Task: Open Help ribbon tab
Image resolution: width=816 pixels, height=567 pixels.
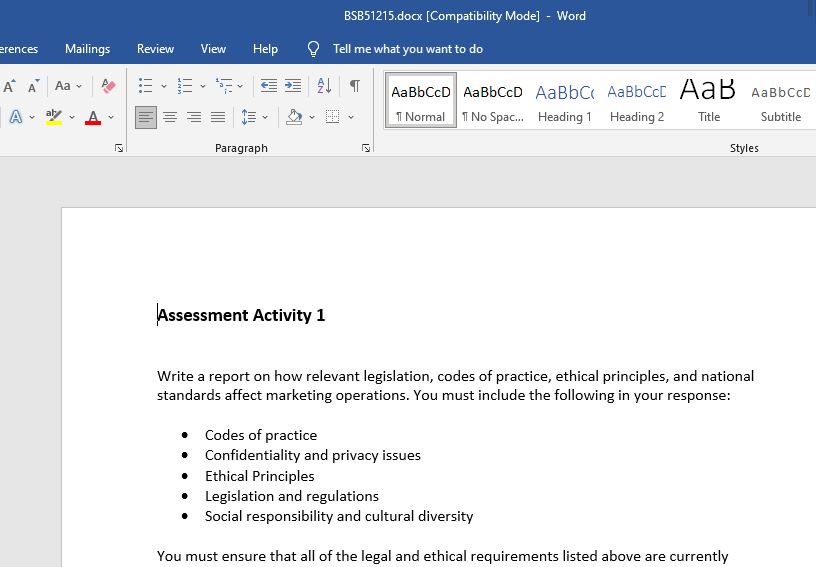Action: (265, 49)
